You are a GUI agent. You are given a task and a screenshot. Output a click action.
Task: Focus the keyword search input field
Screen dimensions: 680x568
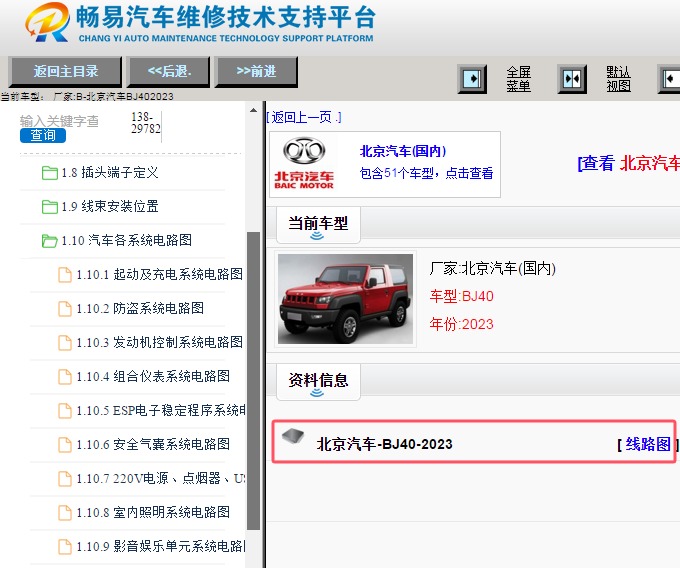[59, 121]
